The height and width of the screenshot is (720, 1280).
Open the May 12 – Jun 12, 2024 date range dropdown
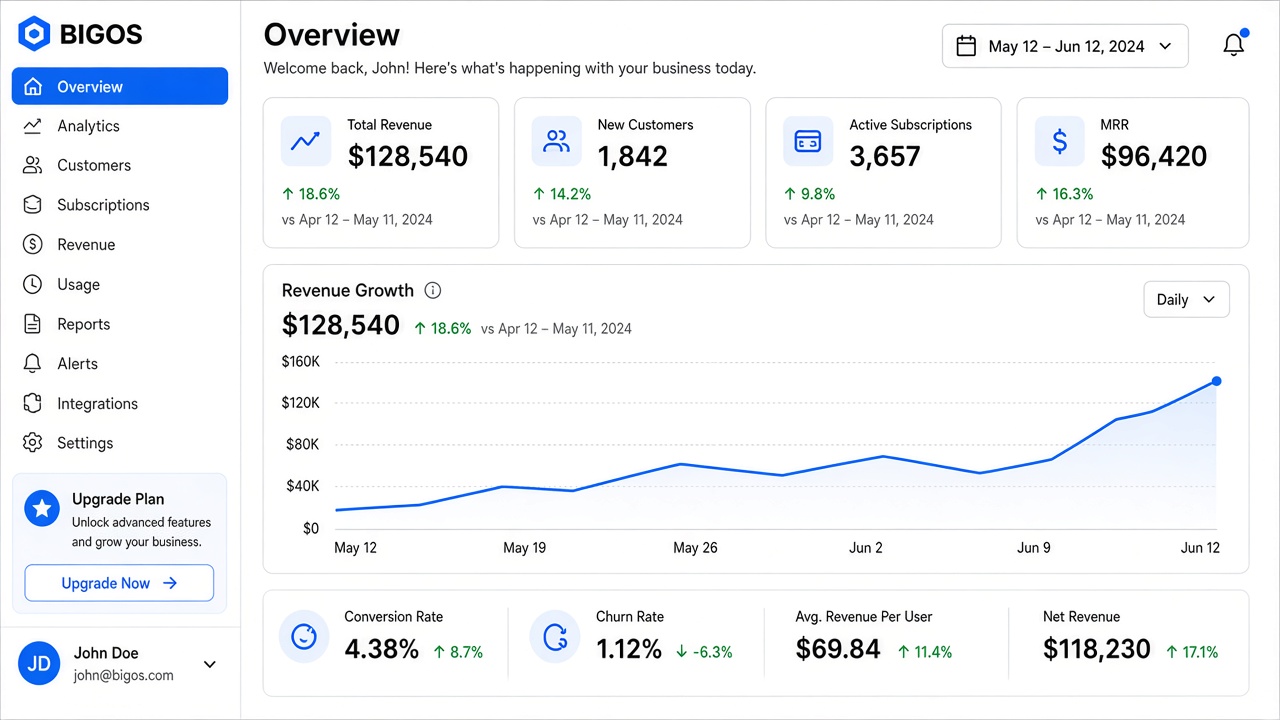pyautogui.click(x=1065, y=46)
